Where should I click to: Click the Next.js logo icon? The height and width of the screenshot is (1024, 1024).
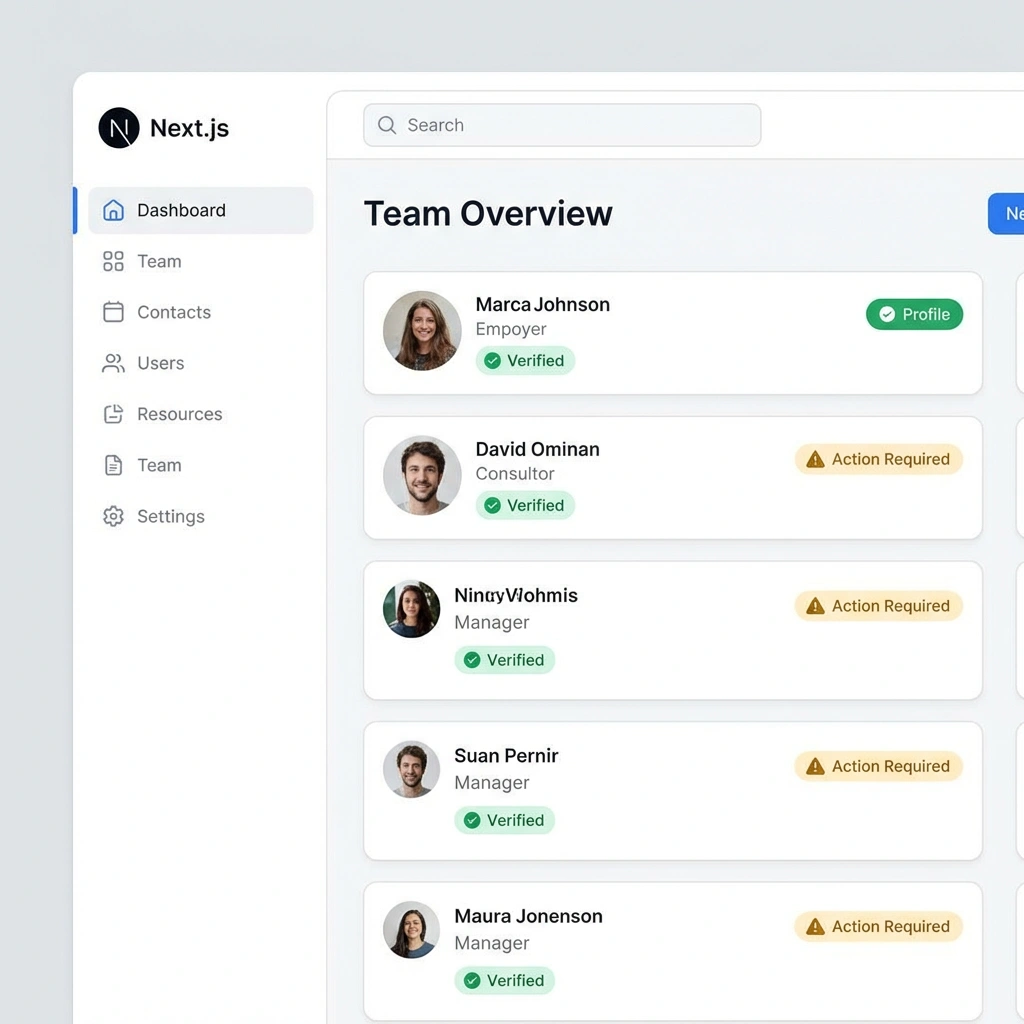point(117,128)
